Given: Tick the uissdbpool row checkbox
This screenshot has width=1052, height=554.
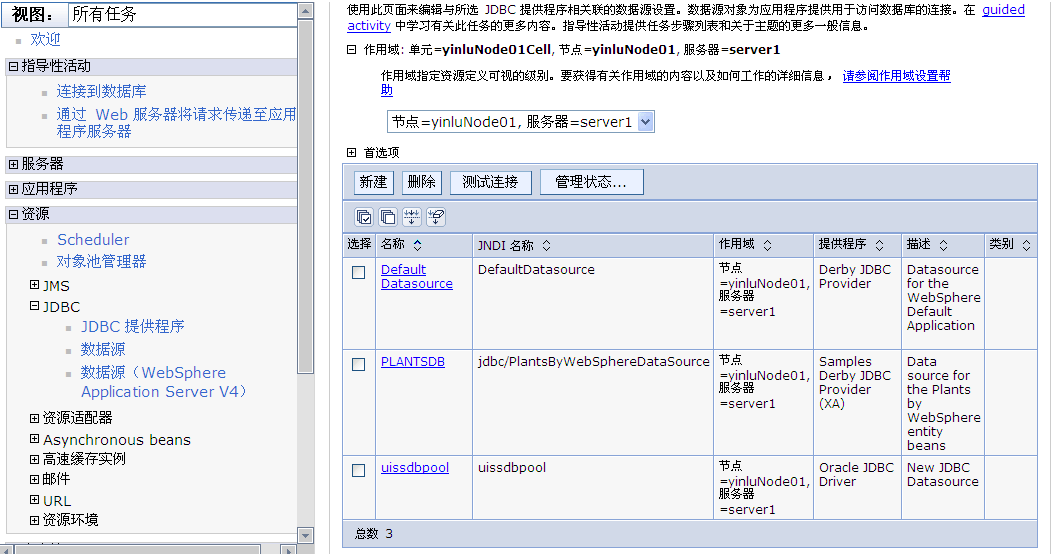Looking at the screenshot, I should [359, 471].
